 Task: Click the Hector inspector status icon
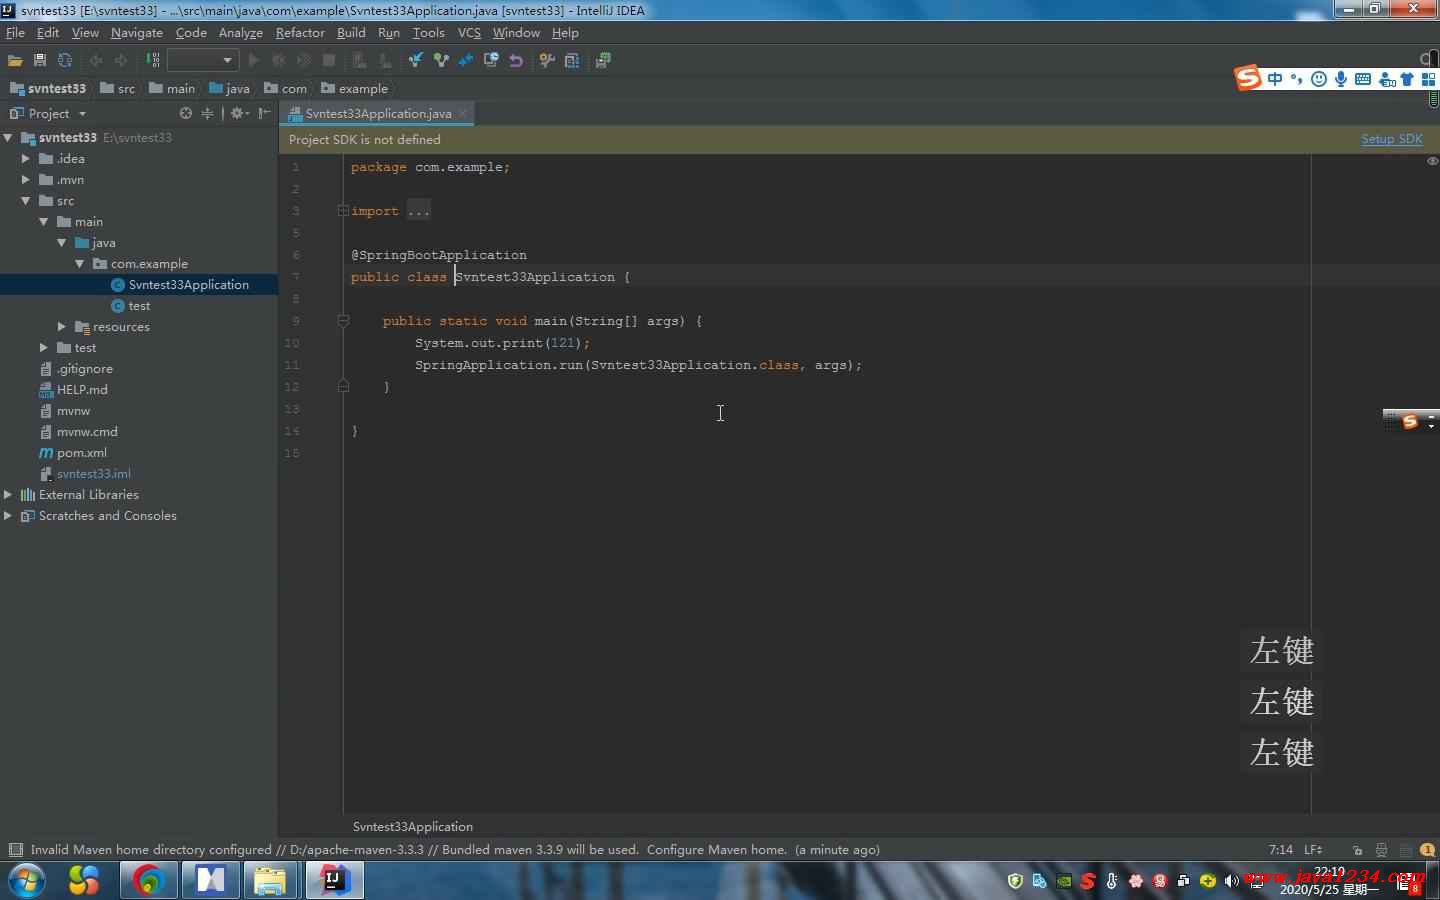(x=1382, y=850)
